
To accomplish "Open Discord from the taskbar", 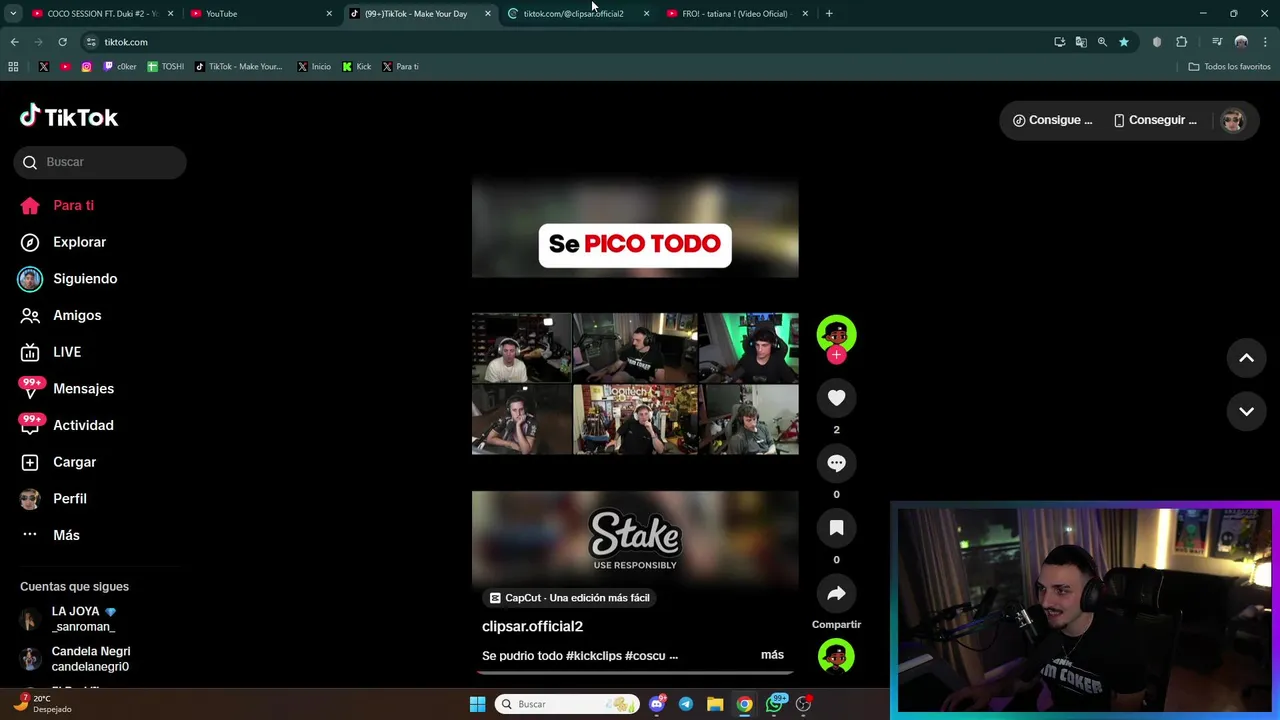I will pyautogui.click(x=657, y=704).
